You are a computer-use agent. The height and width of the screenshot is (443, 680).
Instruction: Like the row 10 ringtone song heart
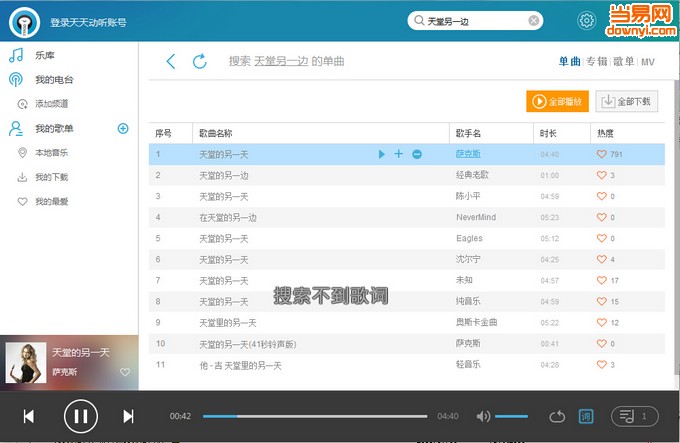tap(602, 343)
